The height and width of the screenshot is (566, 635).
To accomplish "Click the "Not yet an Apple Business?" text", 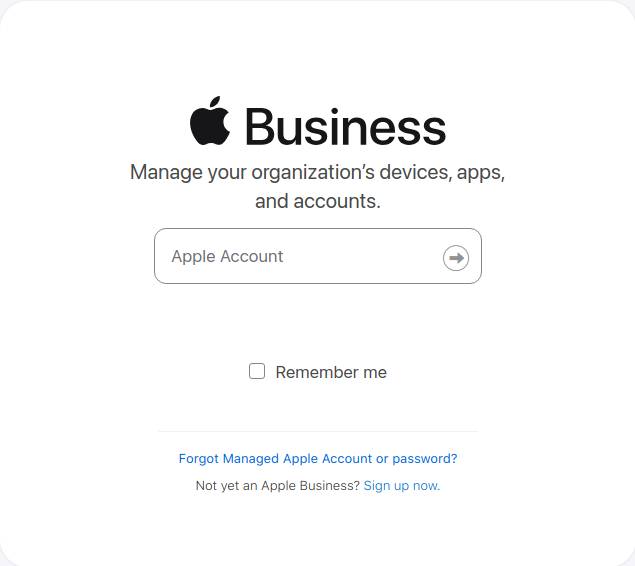I will (277, 486).
